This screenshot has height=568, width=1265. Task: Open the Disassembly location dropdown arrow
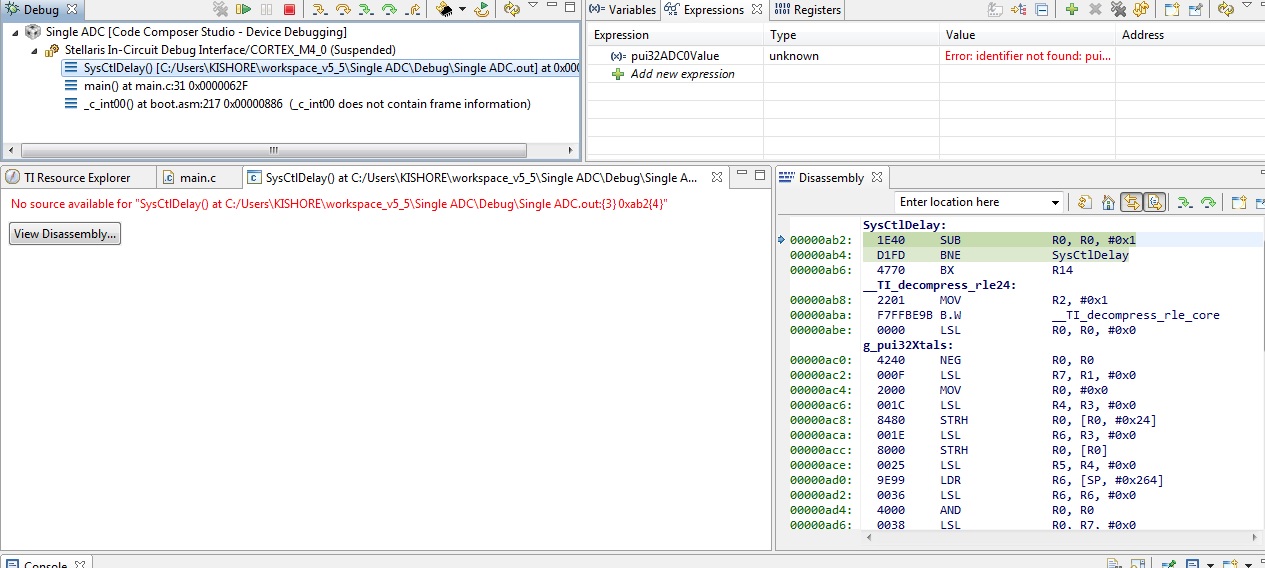pos(1056,202)
